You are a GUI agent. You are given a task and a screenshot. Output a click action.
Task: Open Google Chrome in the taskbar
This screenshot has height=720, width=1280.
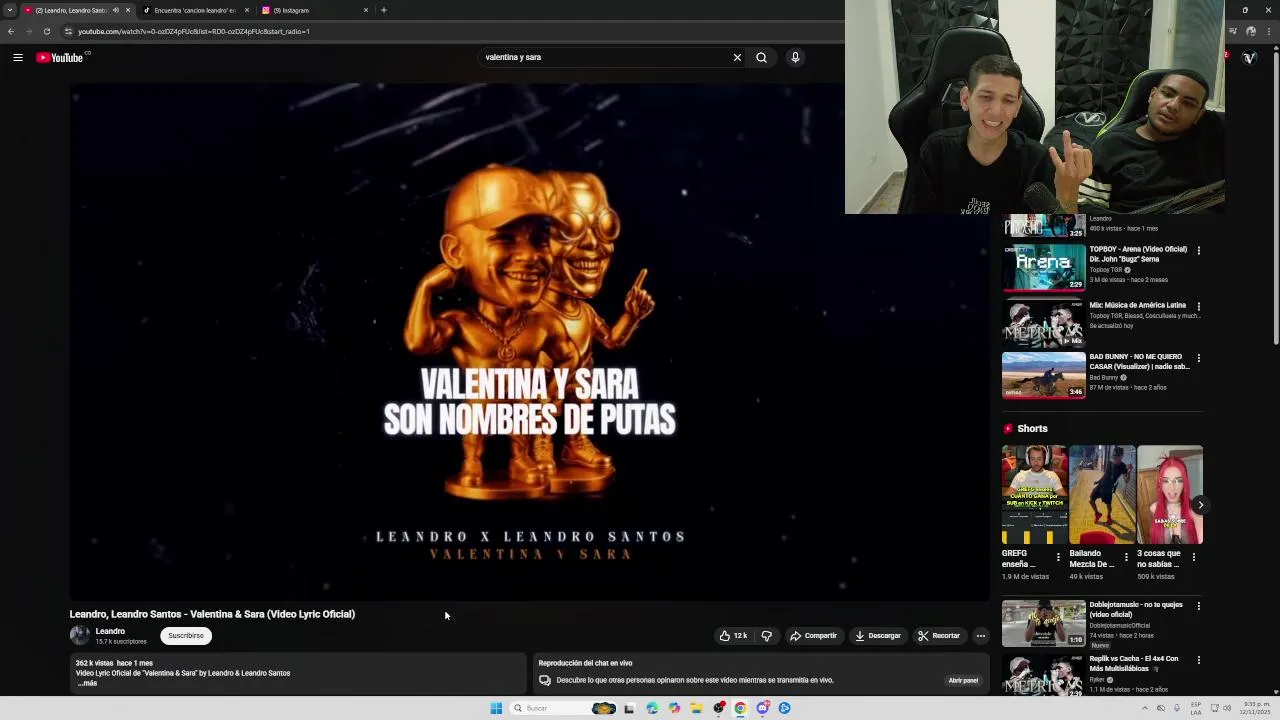pyautogui.click(x=740, y=708)
